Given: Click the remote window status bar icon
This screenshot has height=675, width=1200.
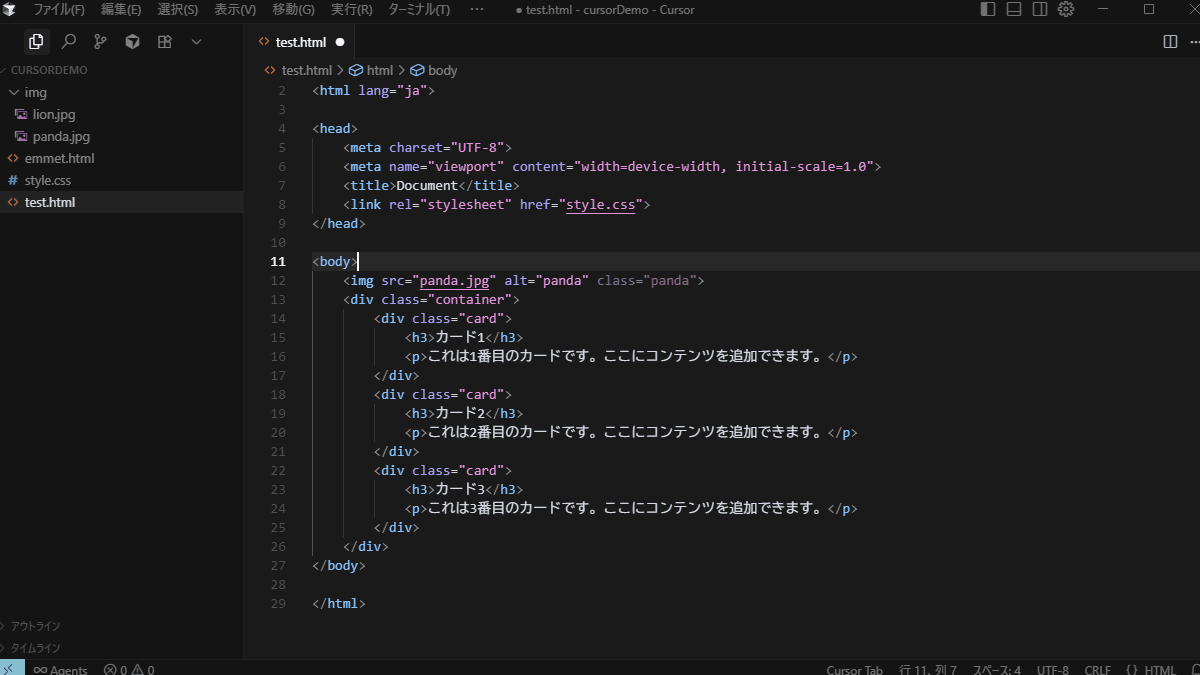Looking at the screenshot, I should pyautogui.click(x=11, y=668).
